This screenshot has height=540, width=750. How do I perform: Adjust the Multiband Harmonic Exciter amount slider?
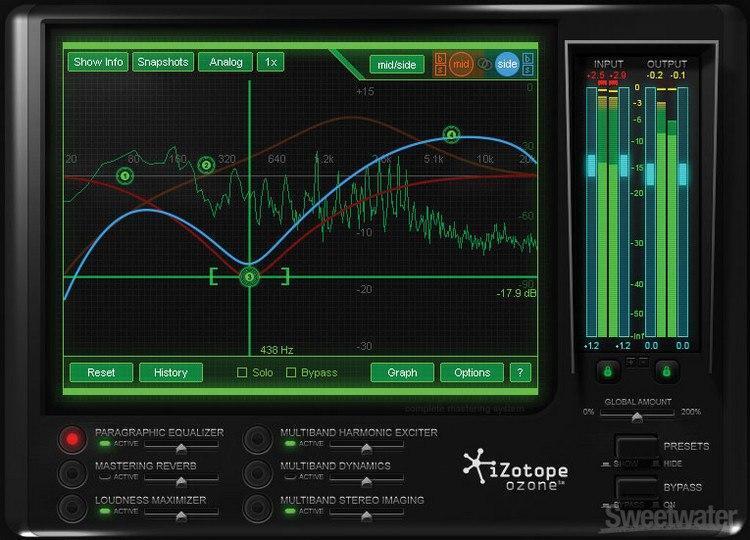366,449
